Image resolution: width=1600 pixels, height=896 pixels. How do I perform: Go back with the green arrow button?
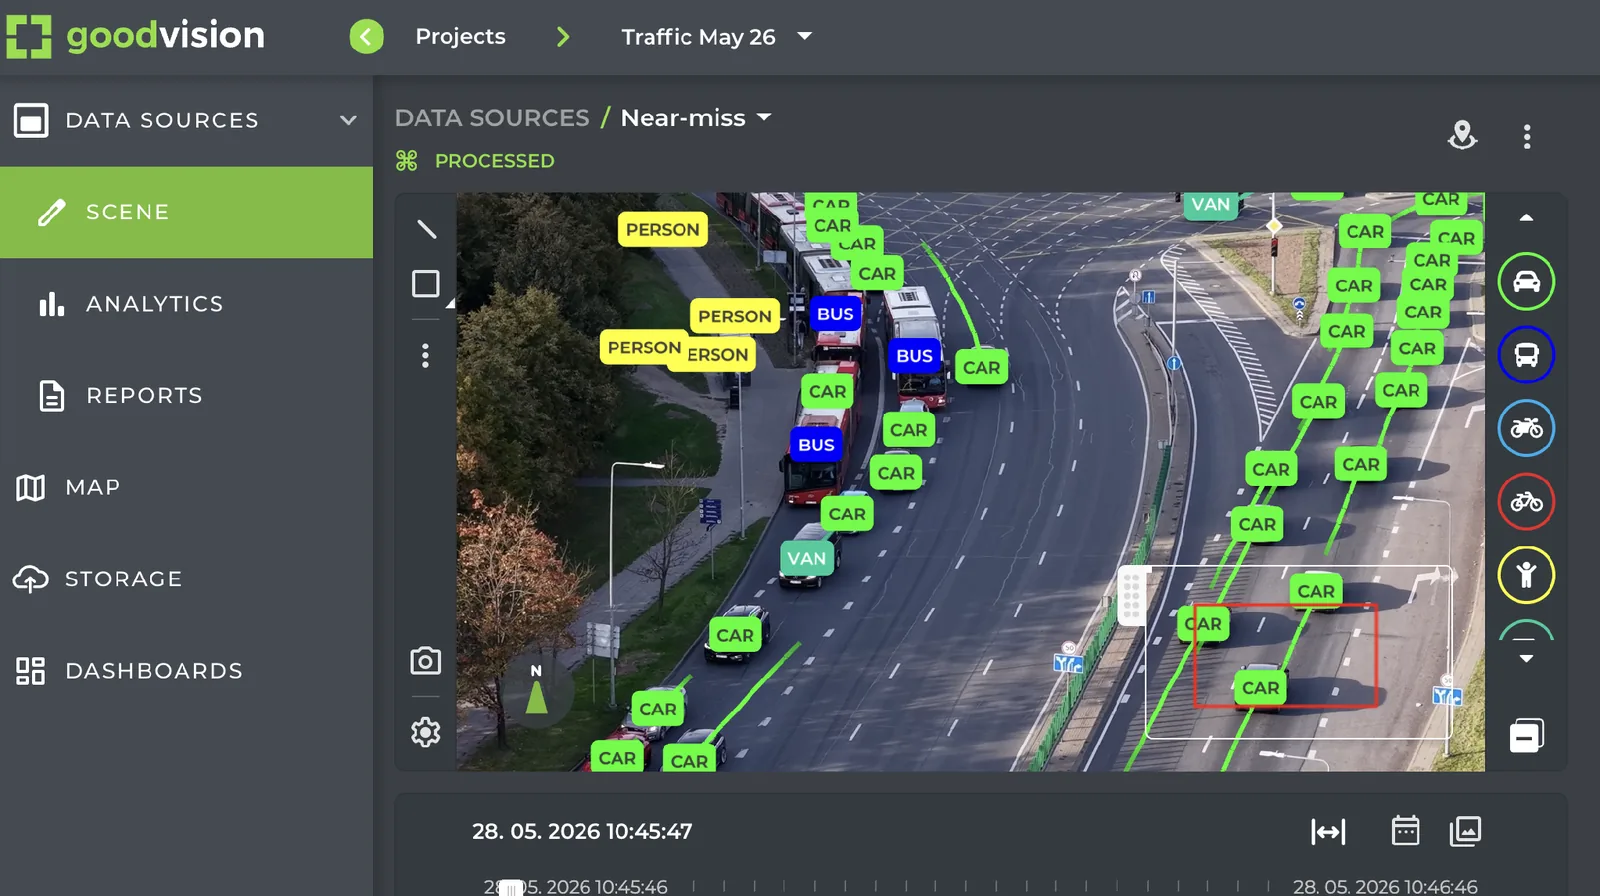point(366,37)
